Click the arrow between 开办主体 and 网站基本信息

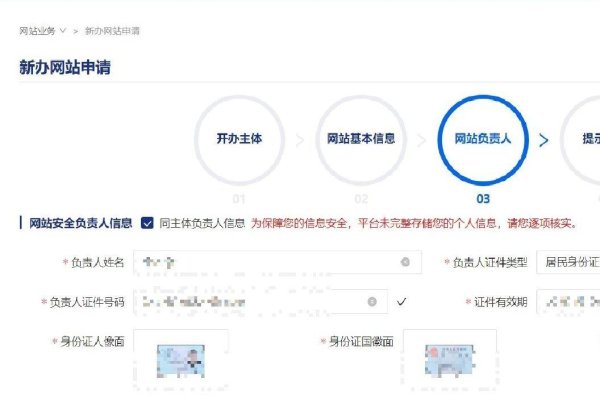click(300, 140)
